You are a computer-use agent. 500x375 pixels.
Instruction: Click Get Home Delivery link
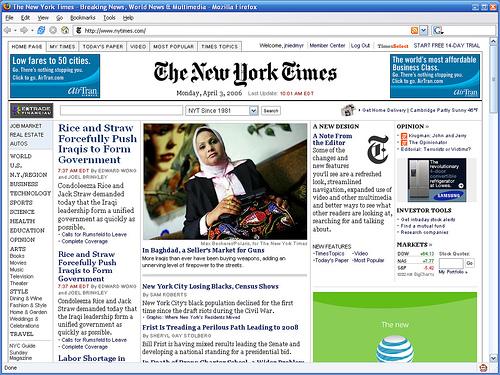point(384,110)
